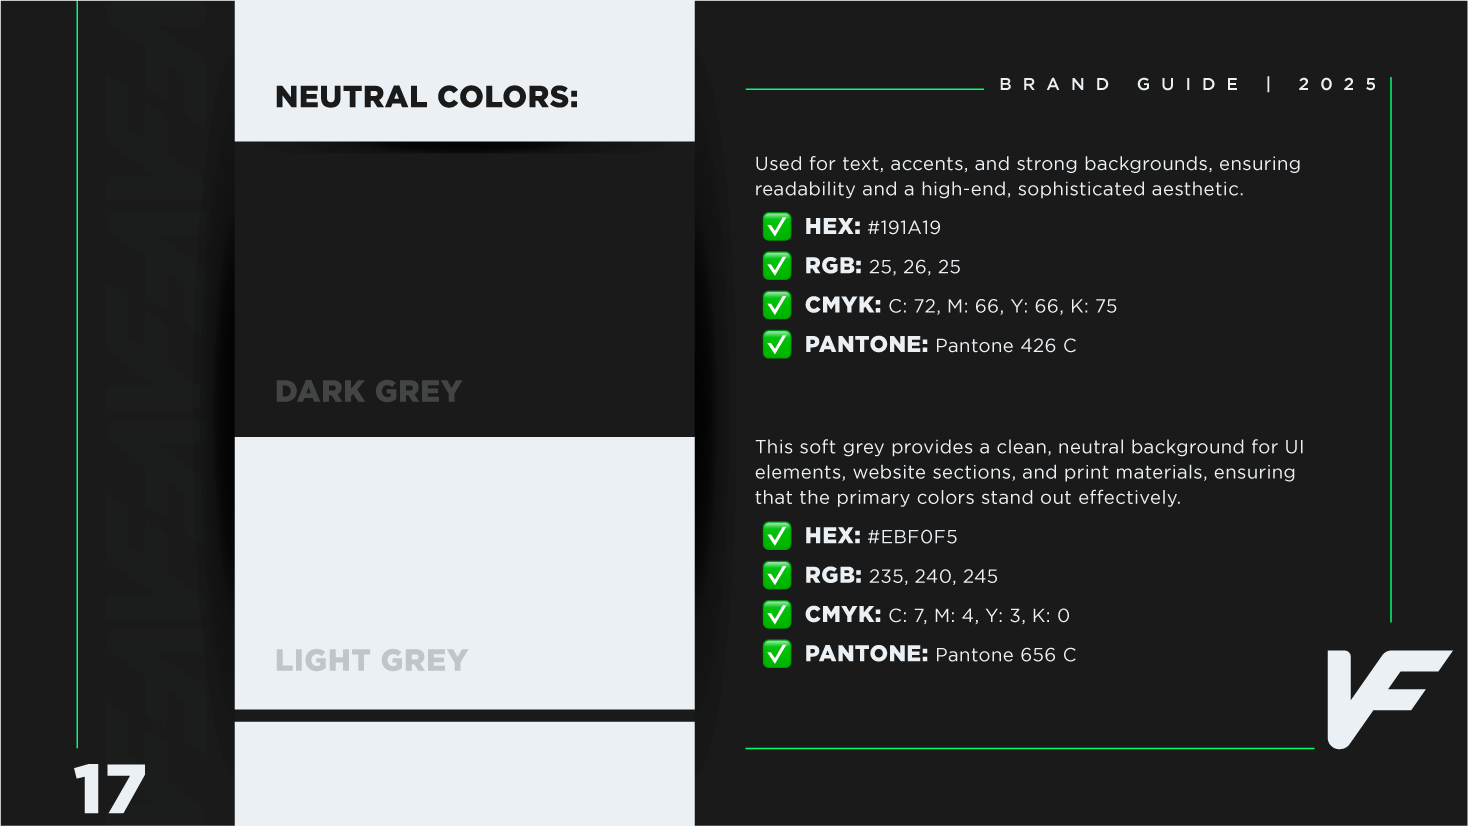Screen dimensions: 1468x826
Task: Click the checkmark next to RGB 235, 240, 245
Action: 777,575
